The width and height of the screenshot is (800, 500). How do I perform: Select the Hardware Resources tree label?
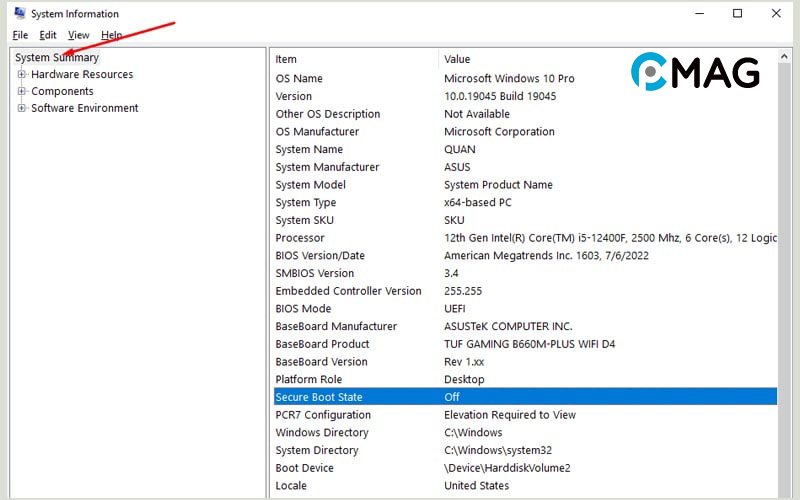(82, 74)
